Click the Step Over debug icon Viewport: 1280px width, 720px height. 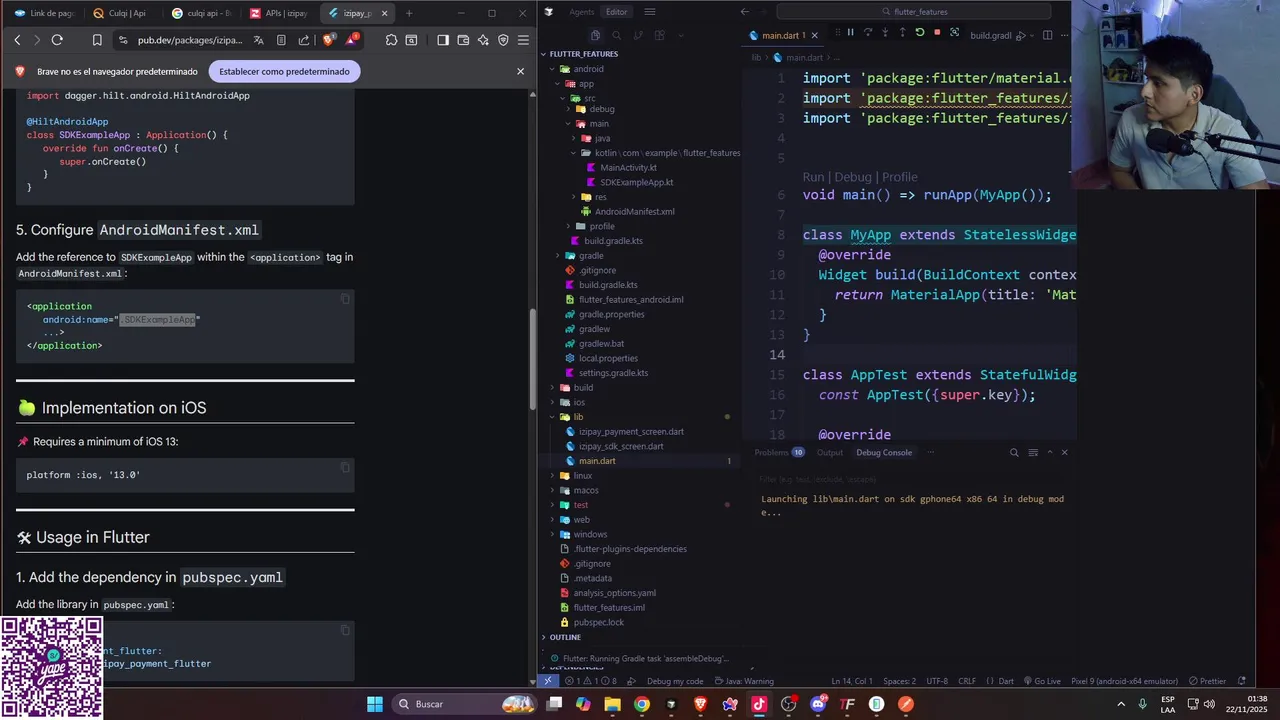tap(867, 33)
